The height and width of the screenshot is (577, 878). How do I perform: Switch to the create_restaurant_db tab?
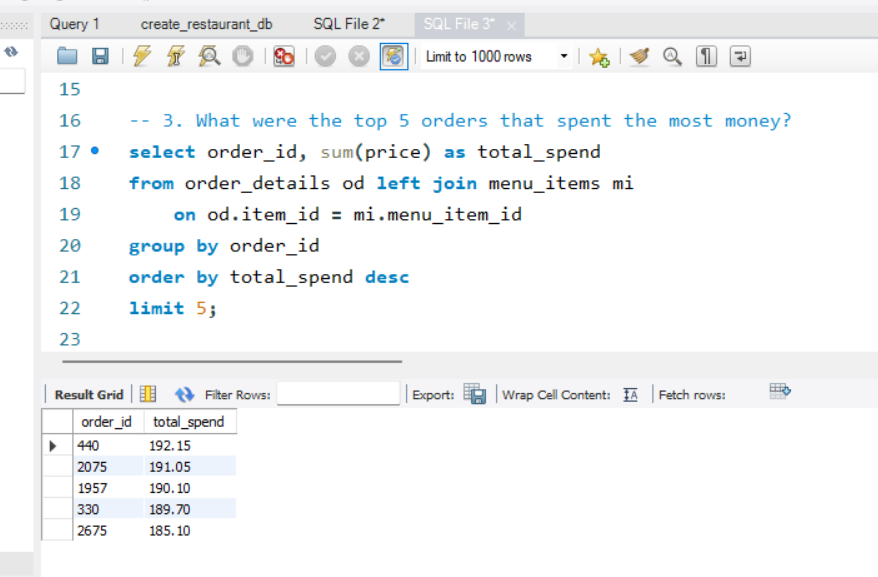click(x=206, y=24)
